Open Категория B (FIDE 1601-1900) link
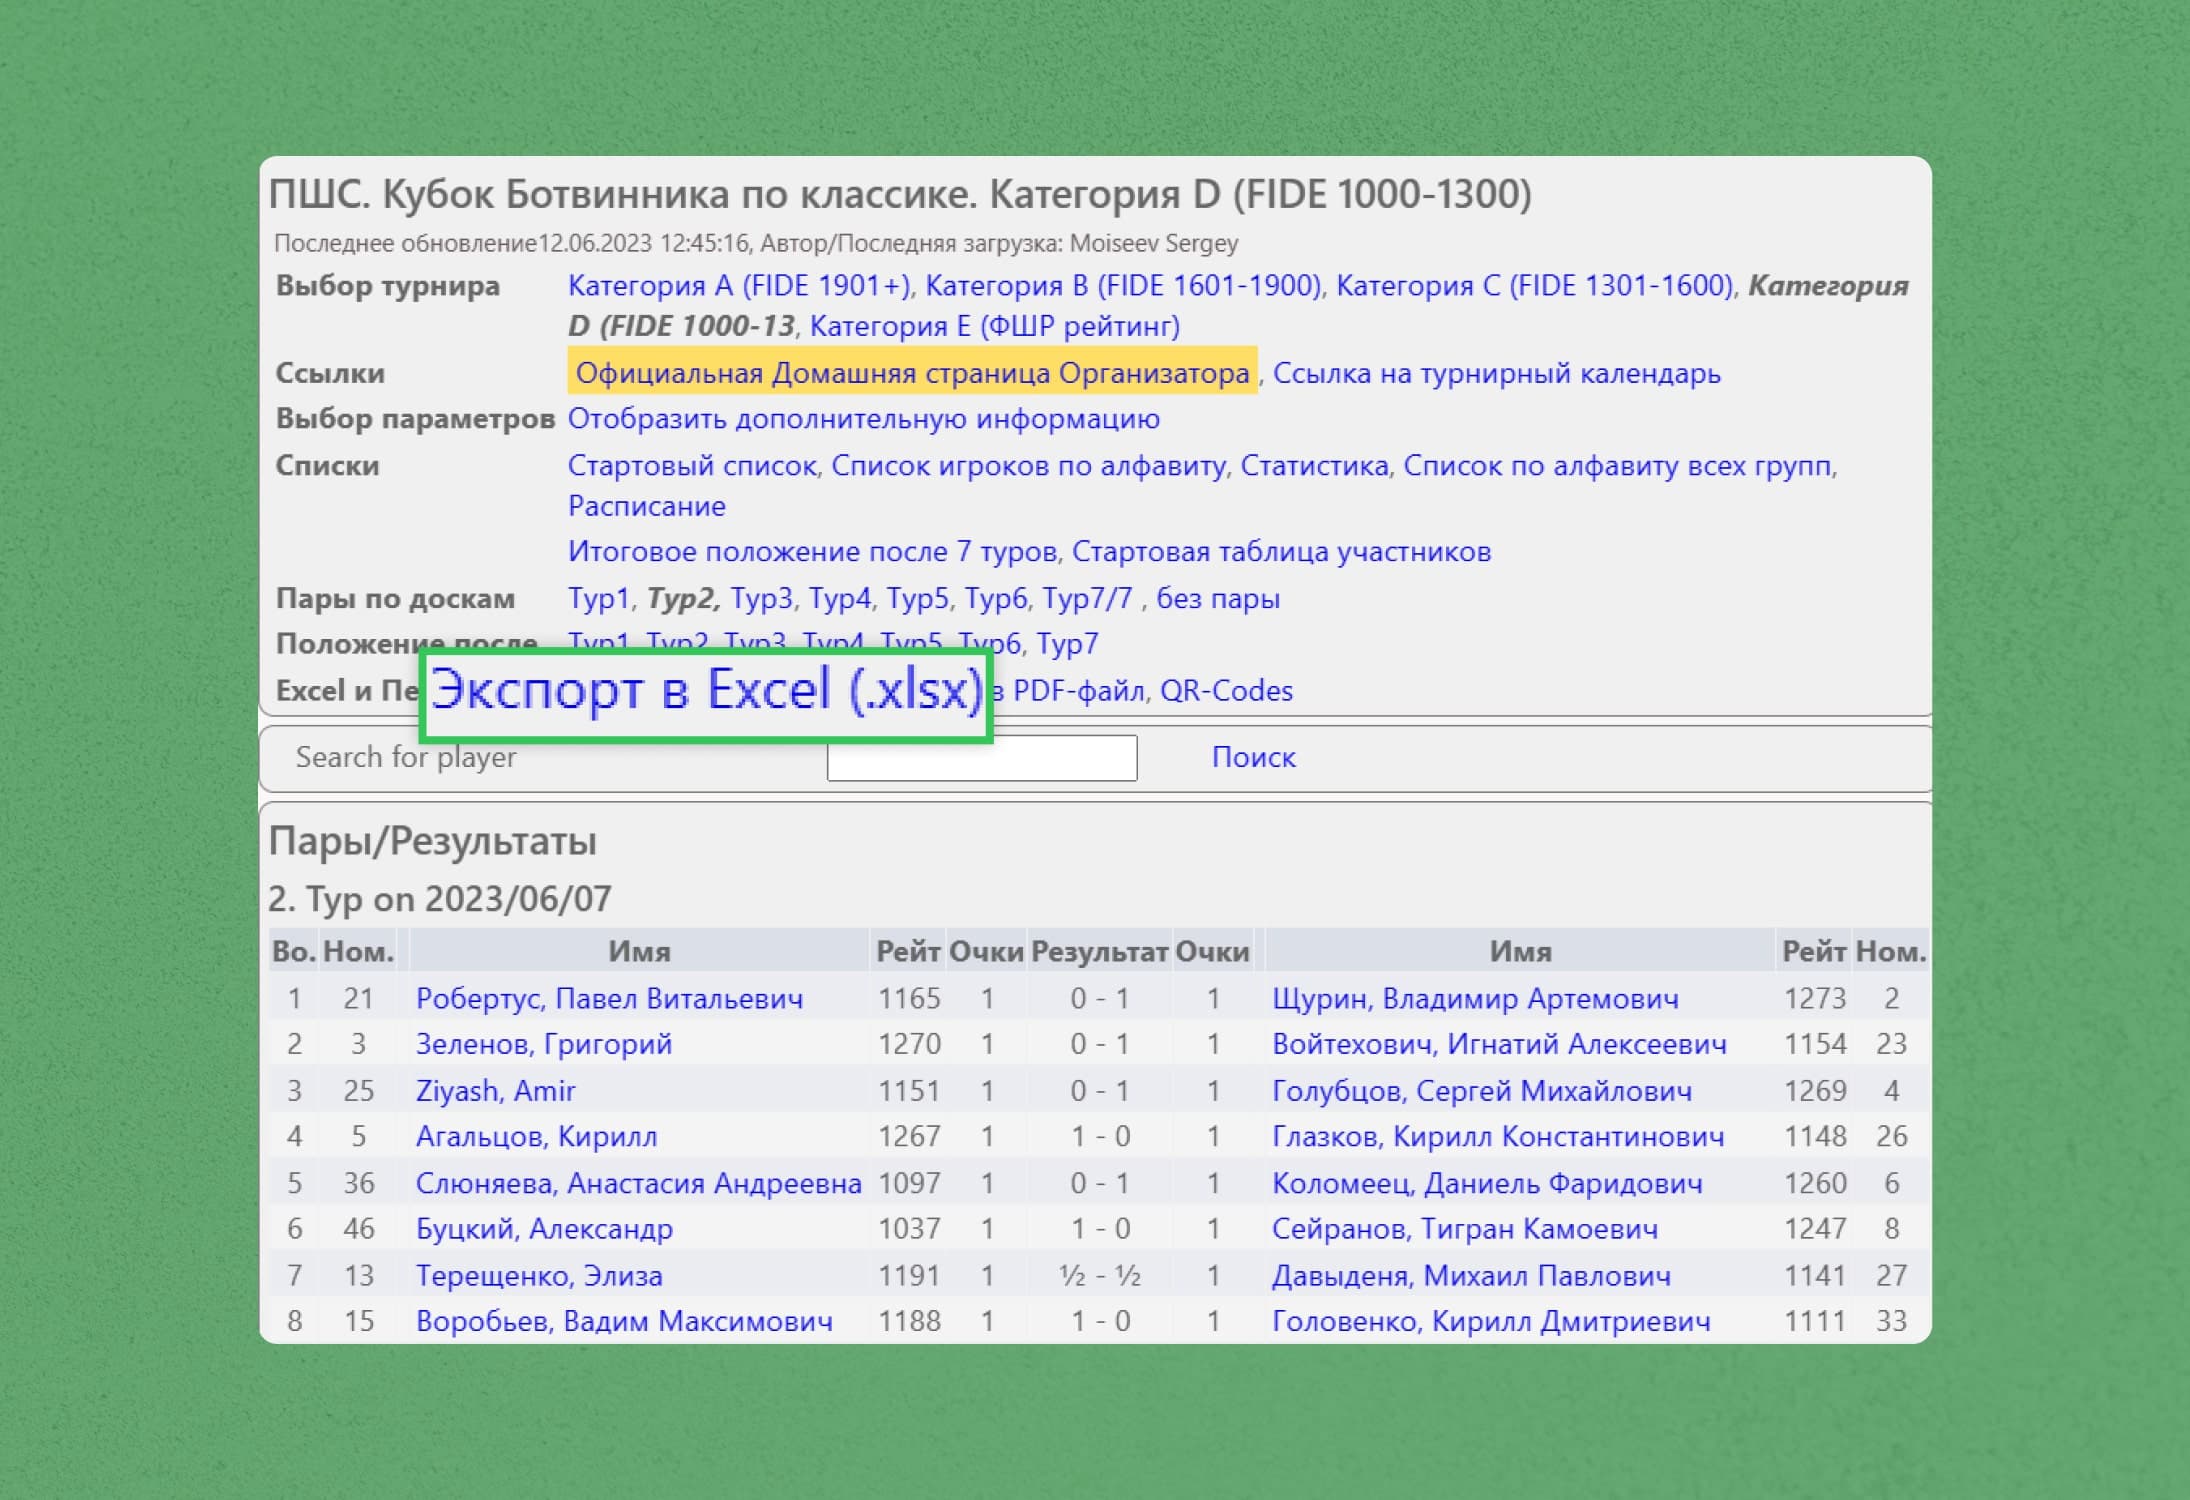 [x=1122, y=286]
